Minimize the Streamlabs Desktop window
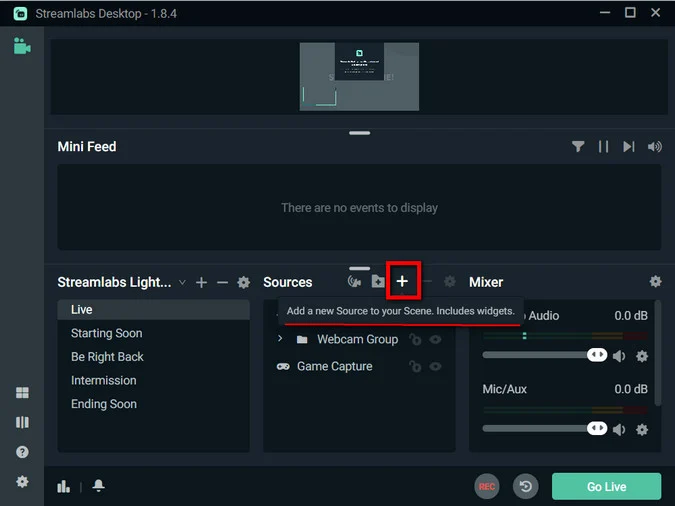 pos(605,13)
